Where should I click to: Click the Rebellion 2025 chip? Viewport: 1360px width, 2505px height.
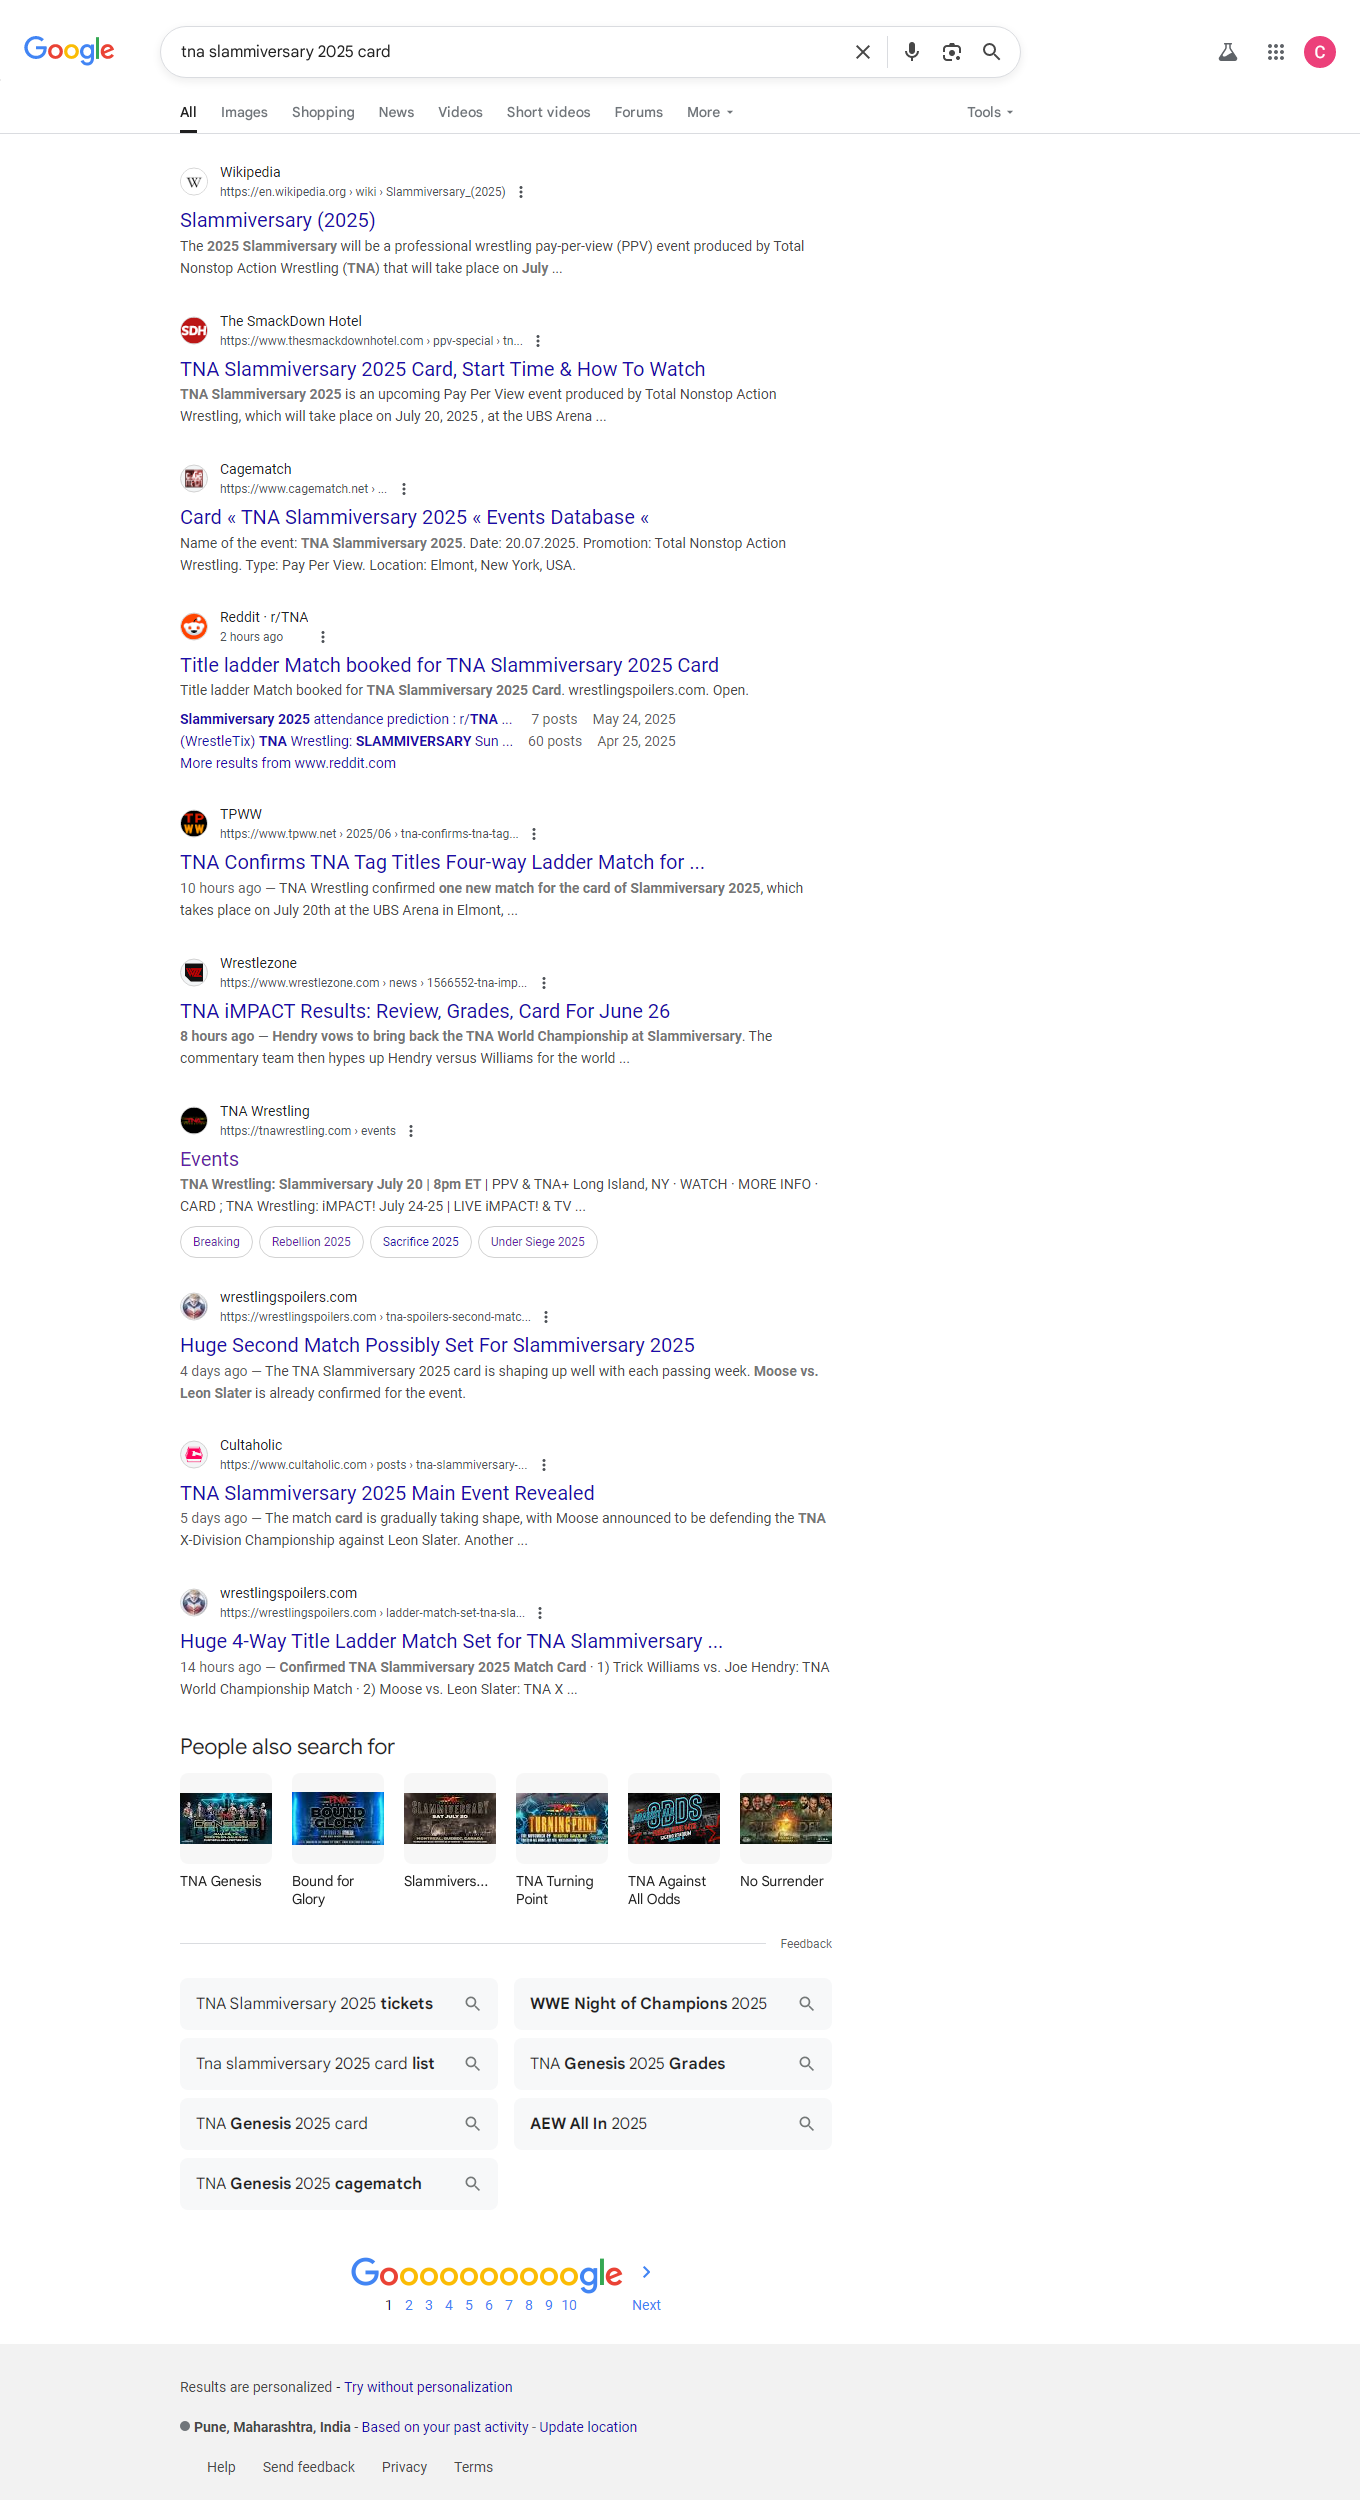coord(311,1242)
